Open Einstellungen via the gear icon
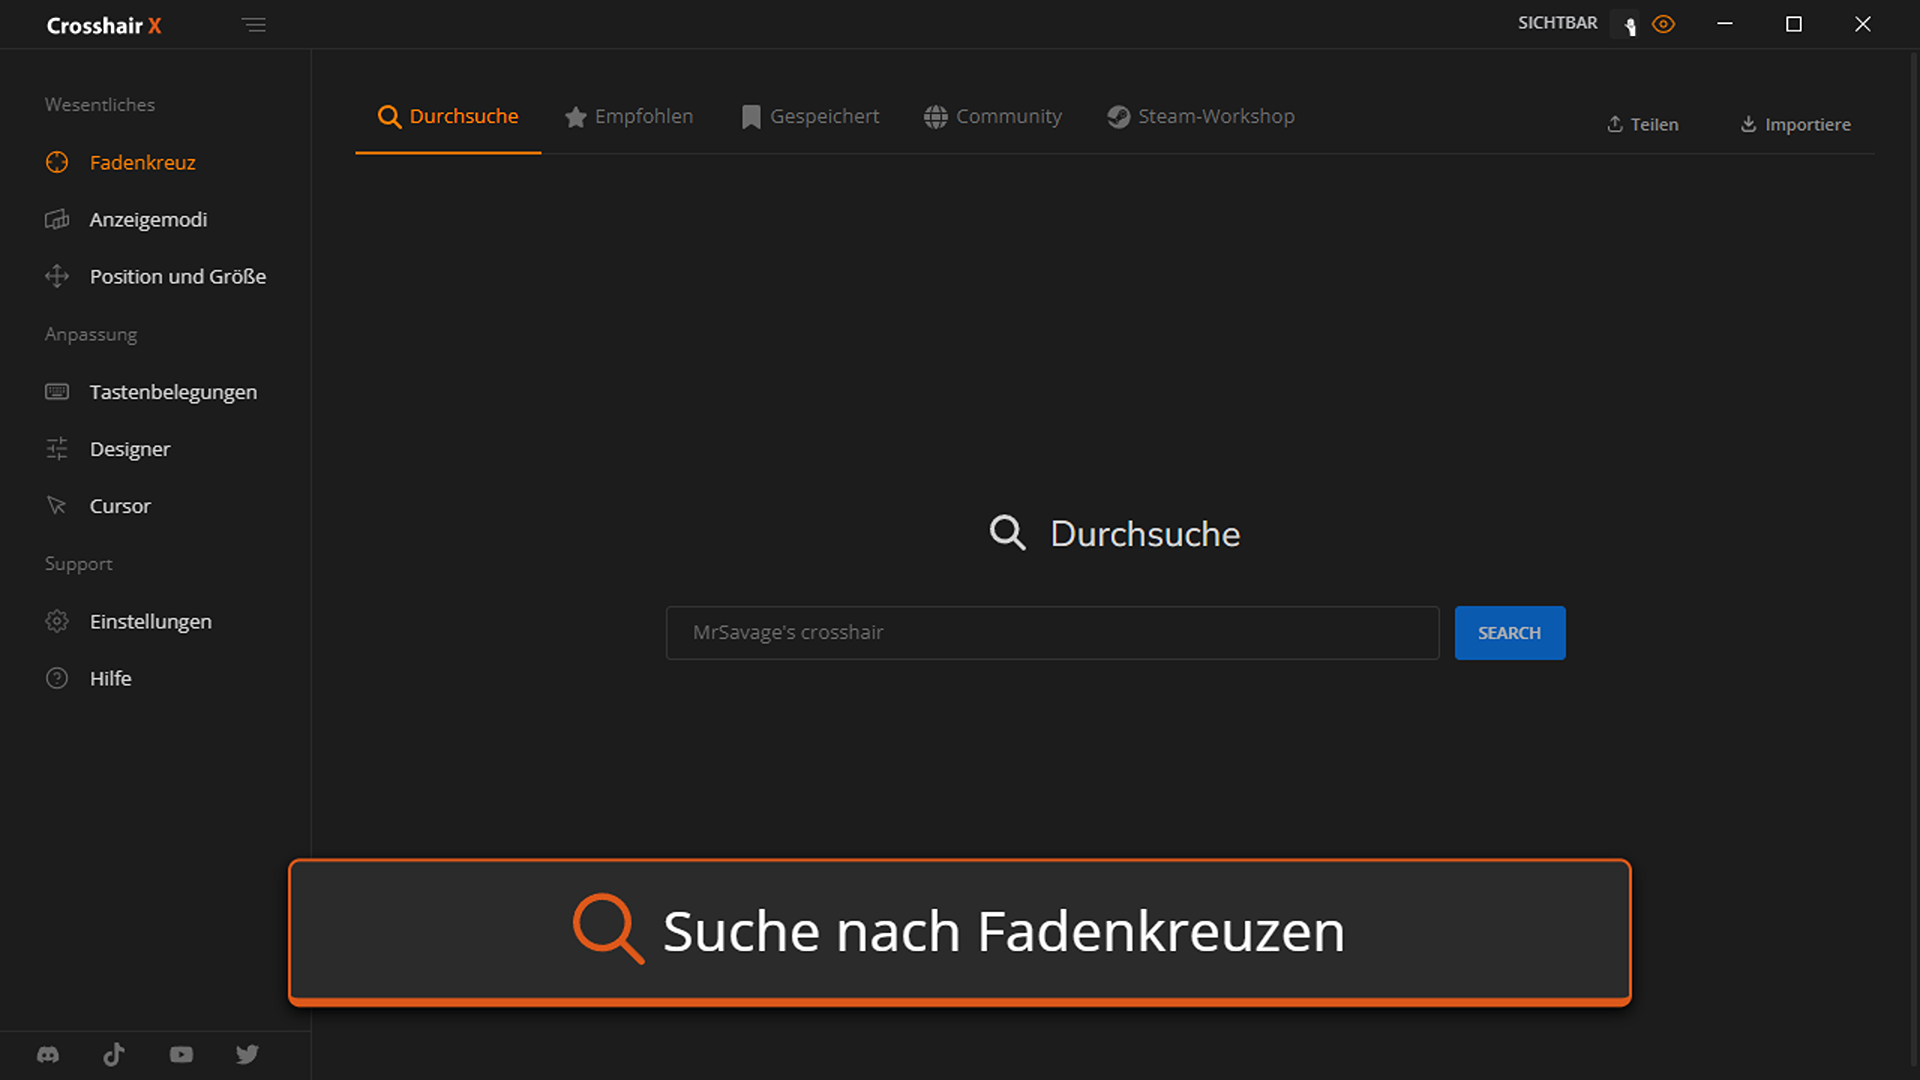 point(57,621)
